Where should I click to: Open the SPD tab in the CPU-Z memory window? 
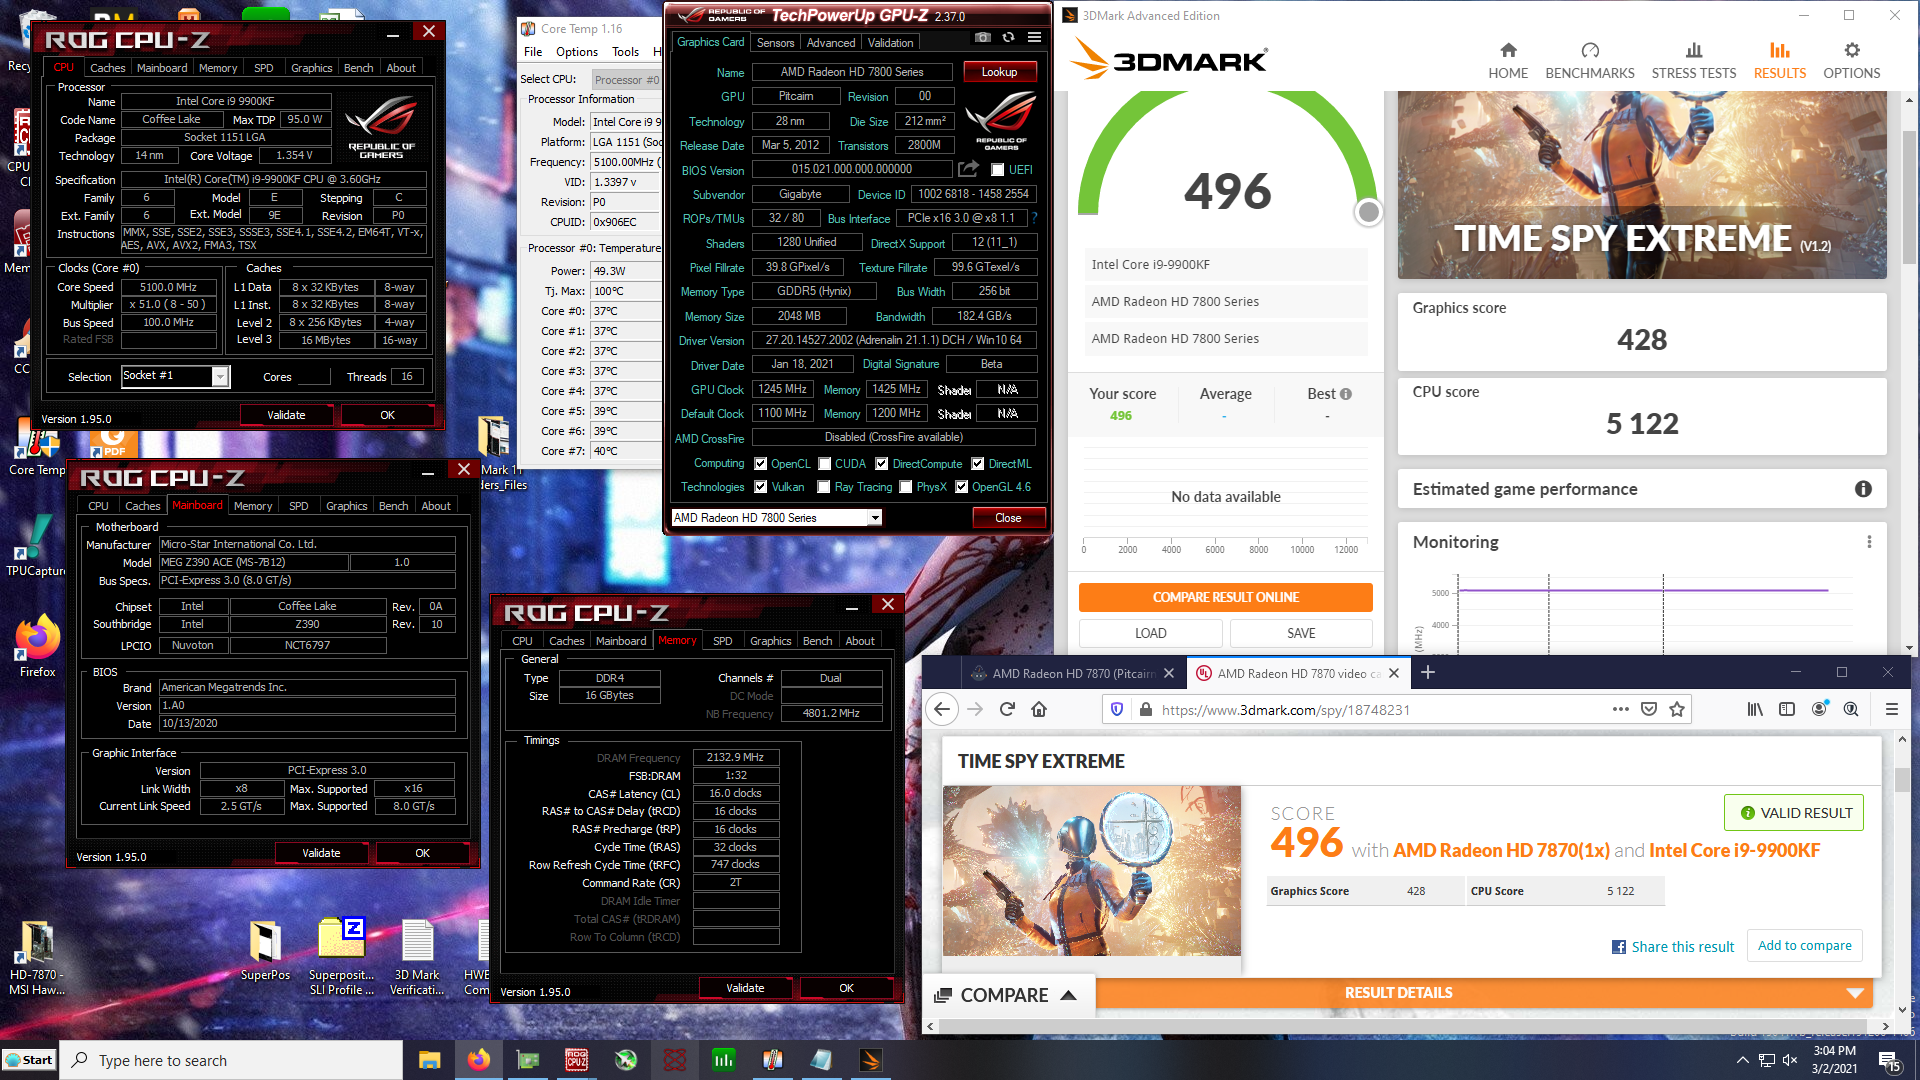click(722, 641)
